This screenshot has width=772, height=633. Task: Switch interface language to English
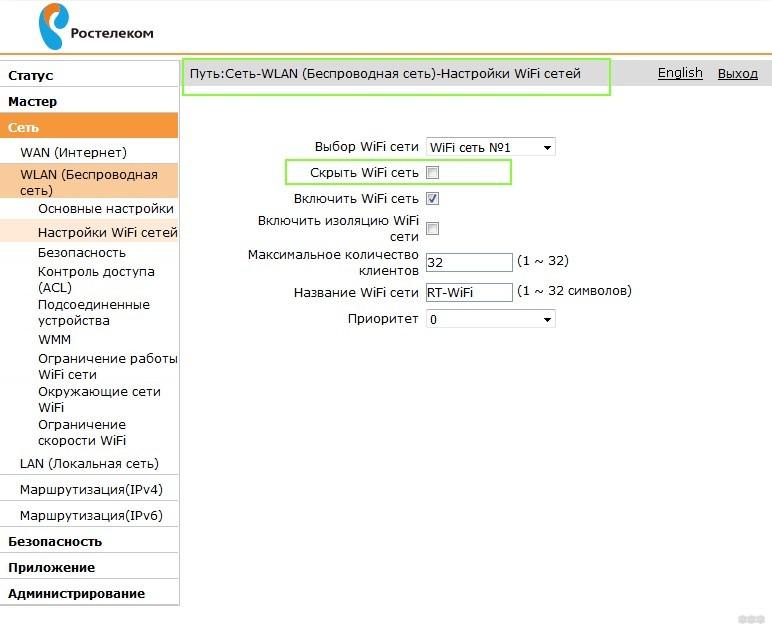click(x=680, y=73)
